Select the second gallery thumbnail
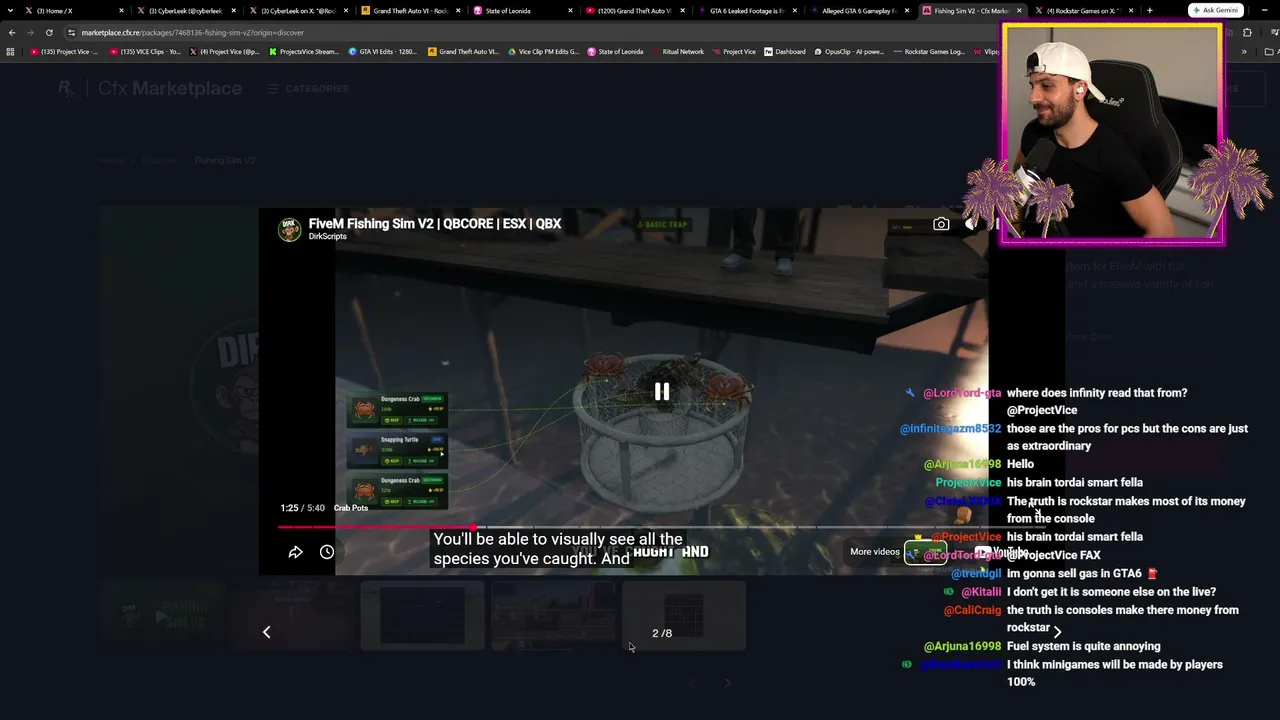 [293, 616]
